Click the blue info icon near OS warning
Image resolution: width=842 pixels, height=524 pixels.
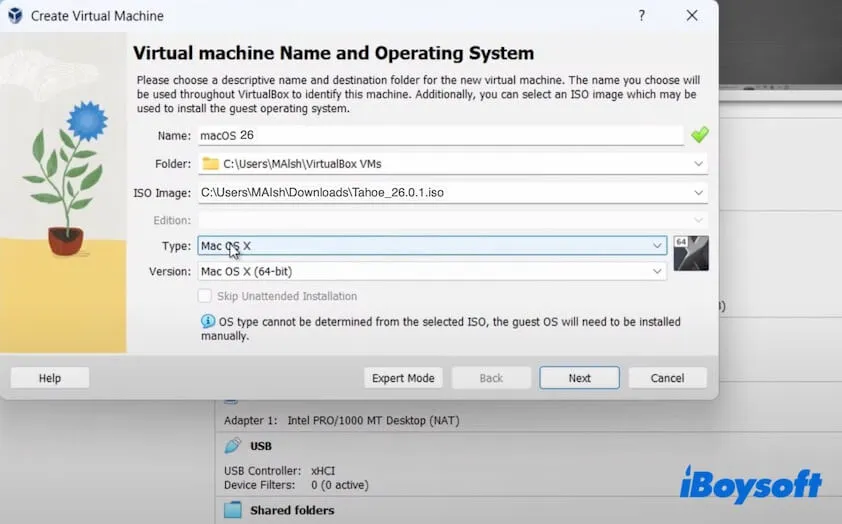208,322
